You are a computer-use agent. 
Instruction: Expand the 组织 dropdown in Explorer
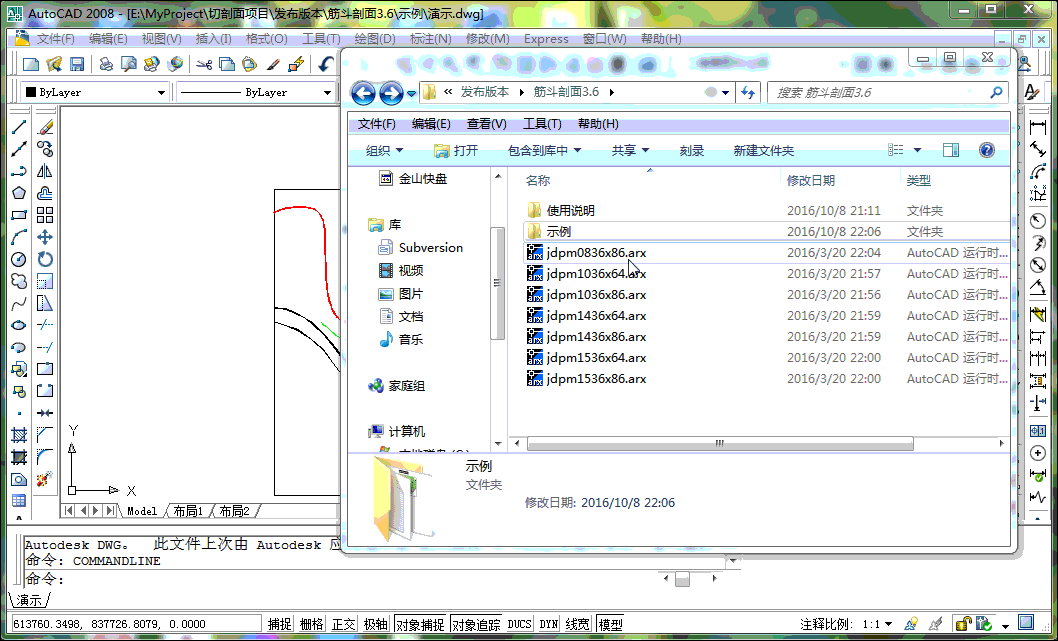(385, 150)
